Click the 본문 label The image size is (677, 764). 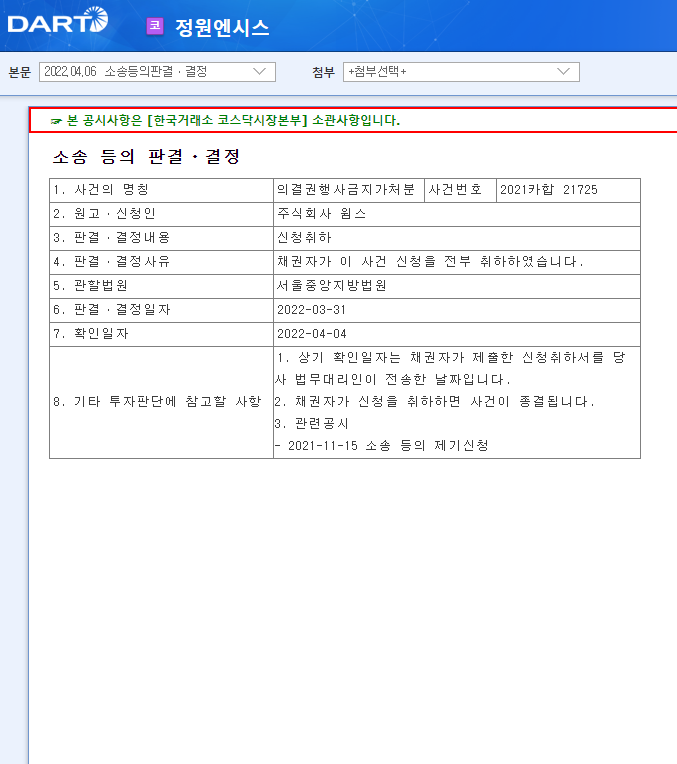(x=20, y=72)
